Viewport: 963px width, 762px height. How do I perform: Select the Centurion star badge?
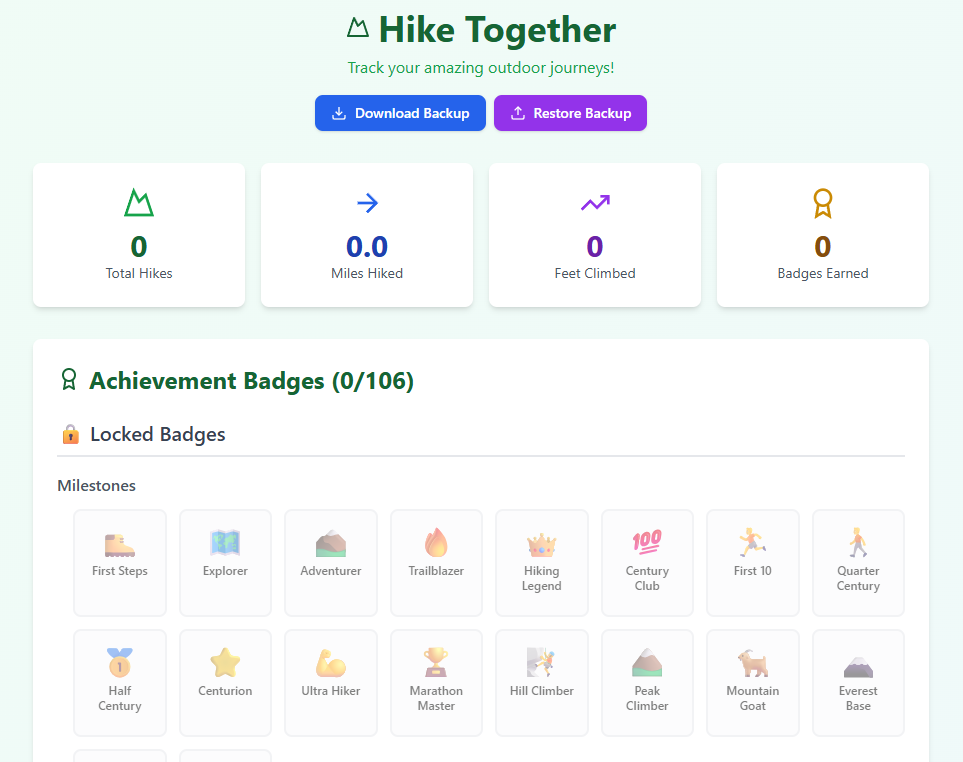[225, 682]
